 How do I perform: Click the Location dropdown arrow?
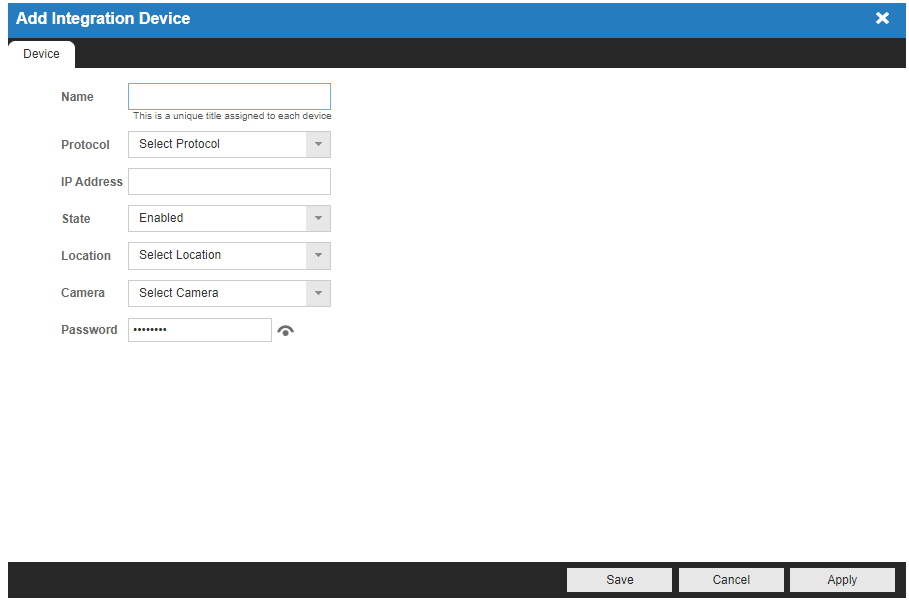(x=318, y=255)
